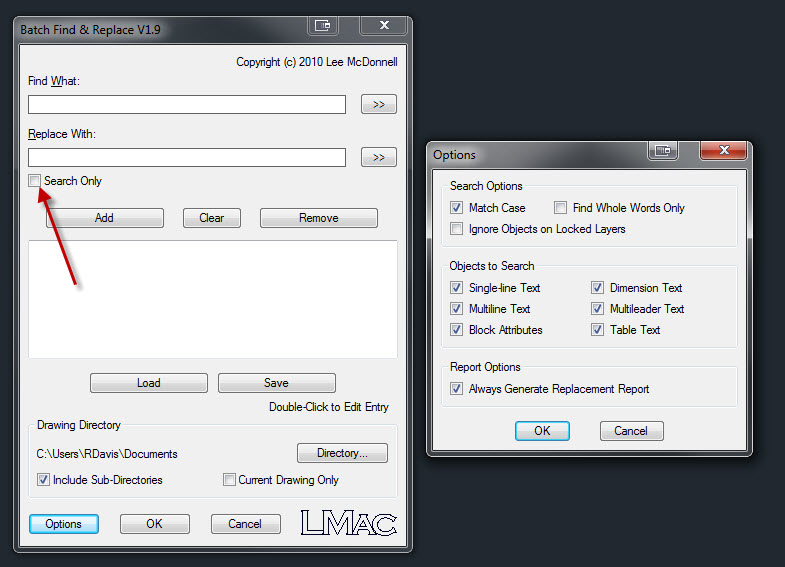Toggle Always Generate Replacement Report
785x567 pixels.
point(456,388)
